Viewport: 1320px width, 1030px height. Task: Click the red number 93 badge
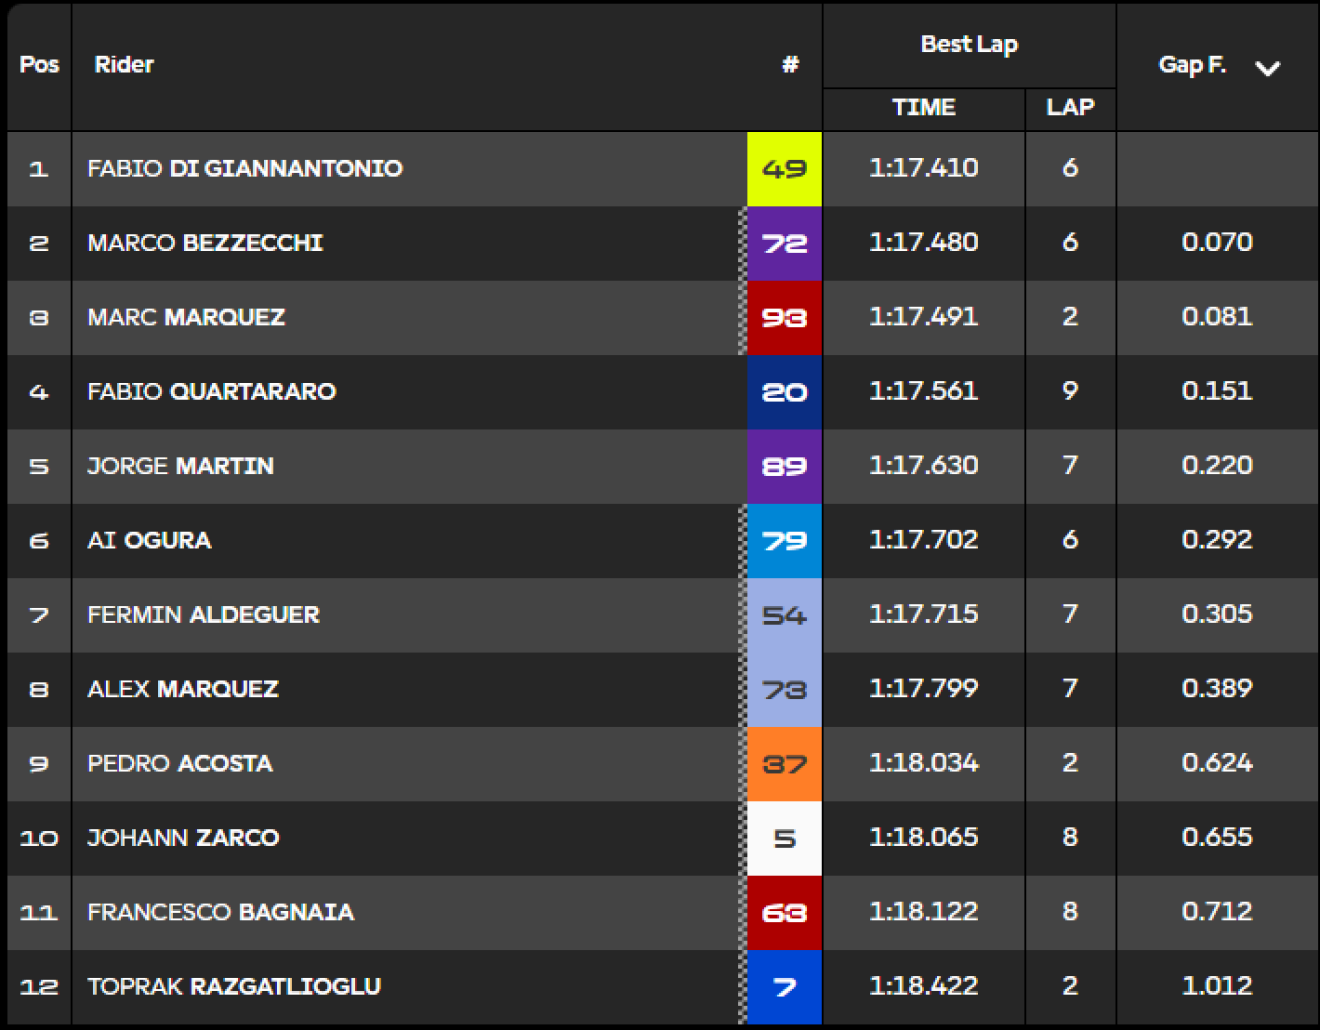click(x=784, y=318)
